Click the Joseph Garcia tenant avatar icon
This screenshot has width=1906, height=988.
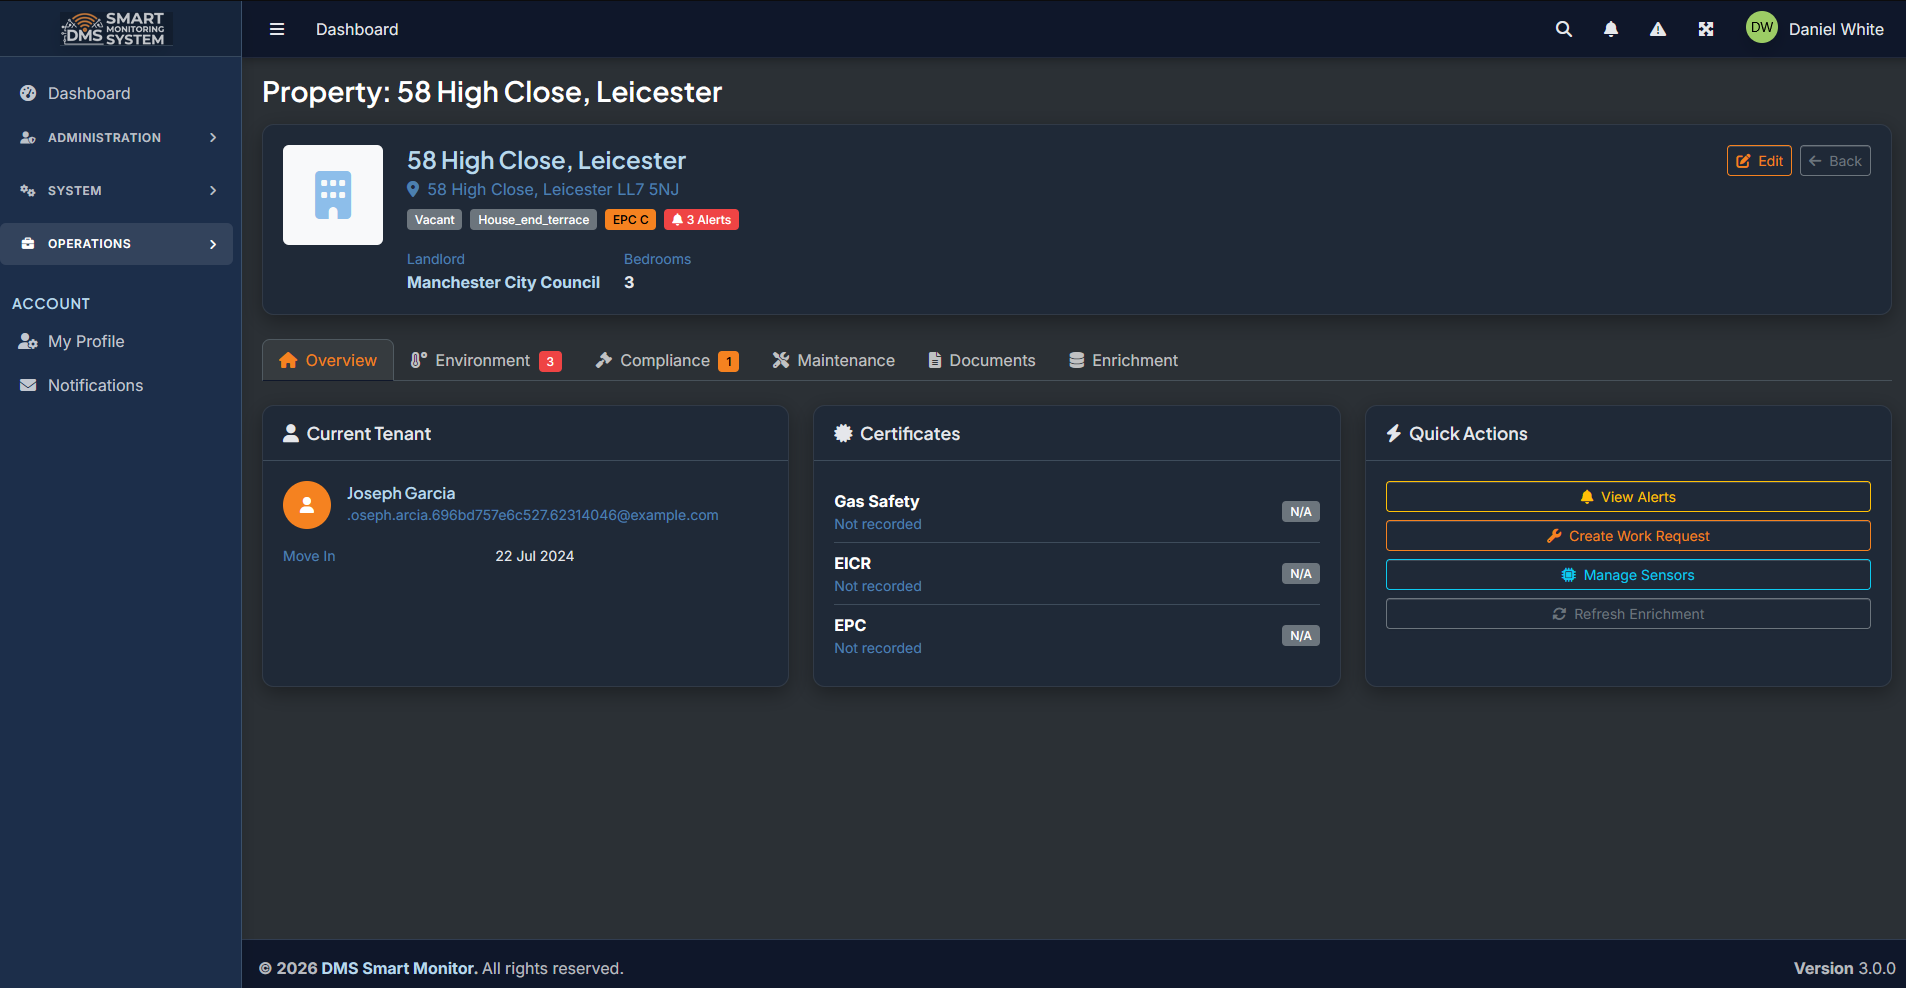pyautogui.click(x=307, y=505)
